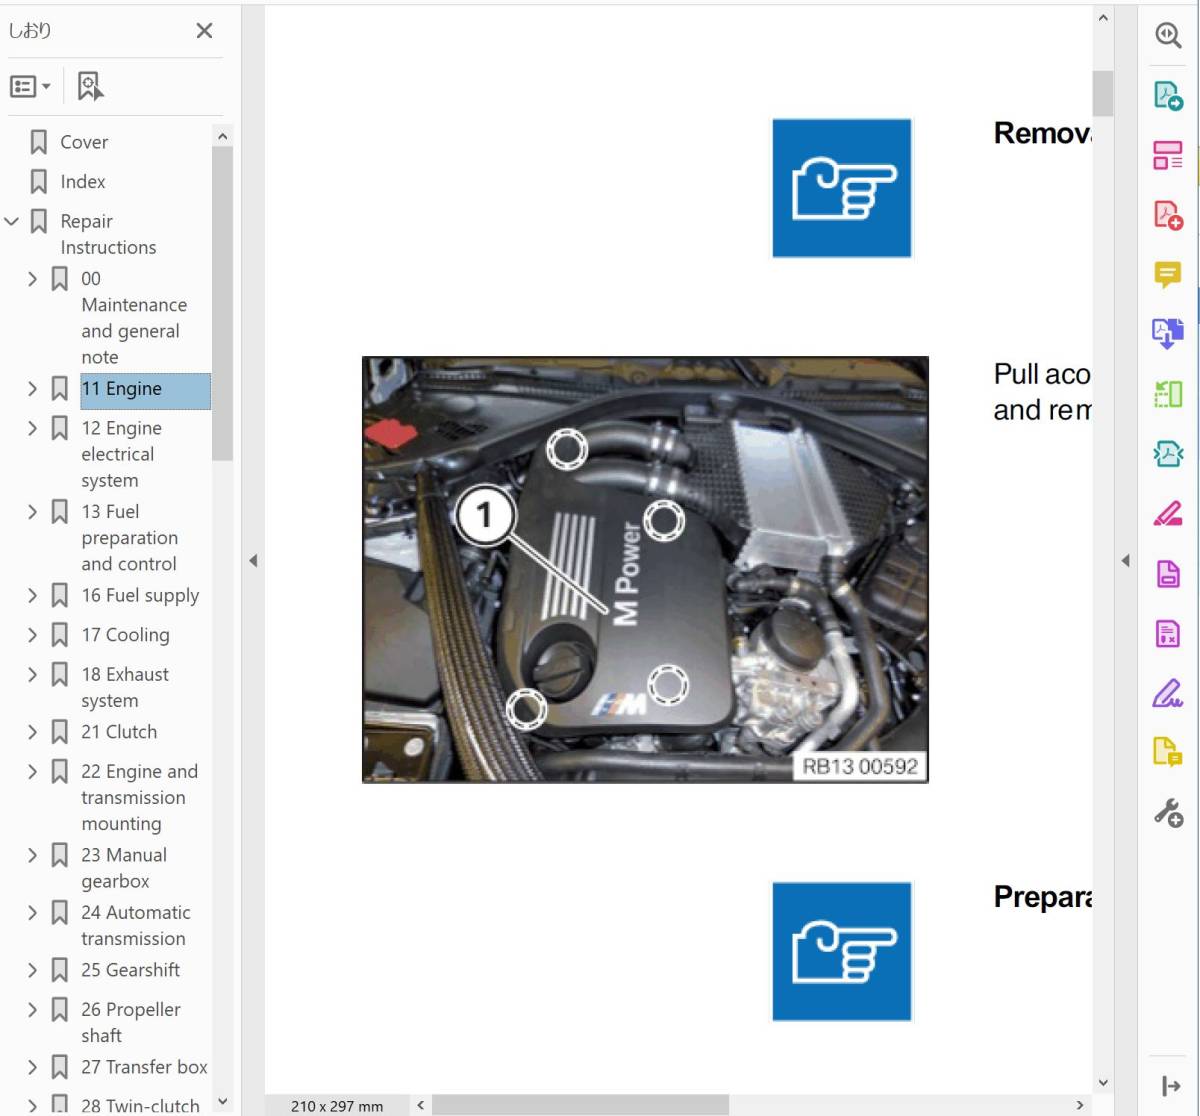Expand the 16 Fuel supply bookmark
This screenshot has height=1116, width=1200.
(32, 596)
